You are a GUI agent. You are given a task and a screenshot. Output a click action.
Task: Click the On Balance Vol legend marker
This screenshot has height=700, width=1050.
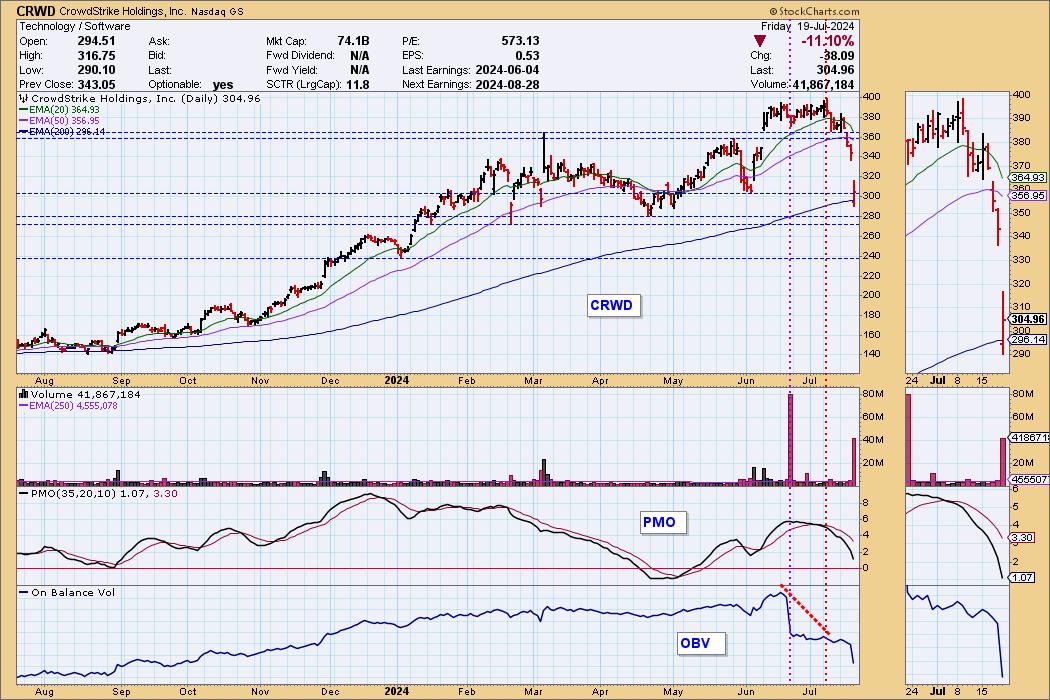point(24,594)
